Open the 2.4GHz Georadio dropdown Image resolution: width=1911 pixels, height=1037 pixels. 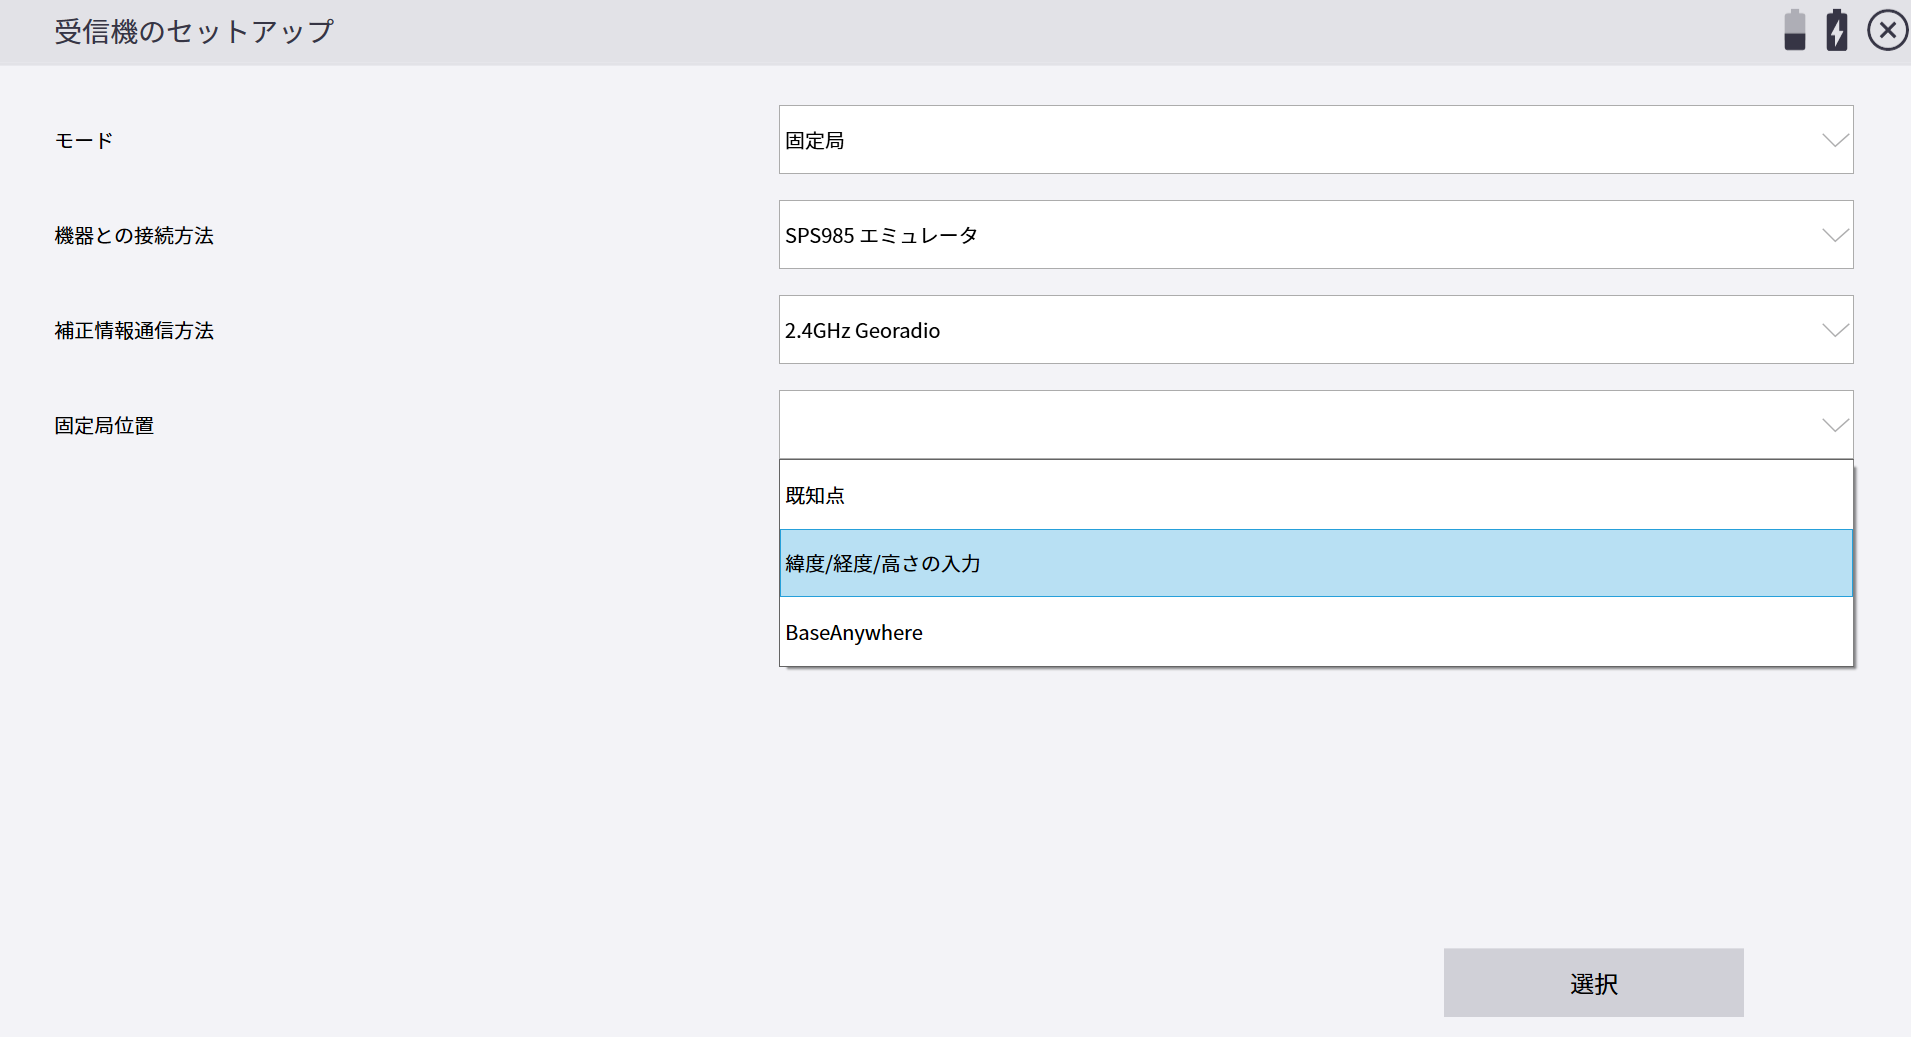point(1300,330)
